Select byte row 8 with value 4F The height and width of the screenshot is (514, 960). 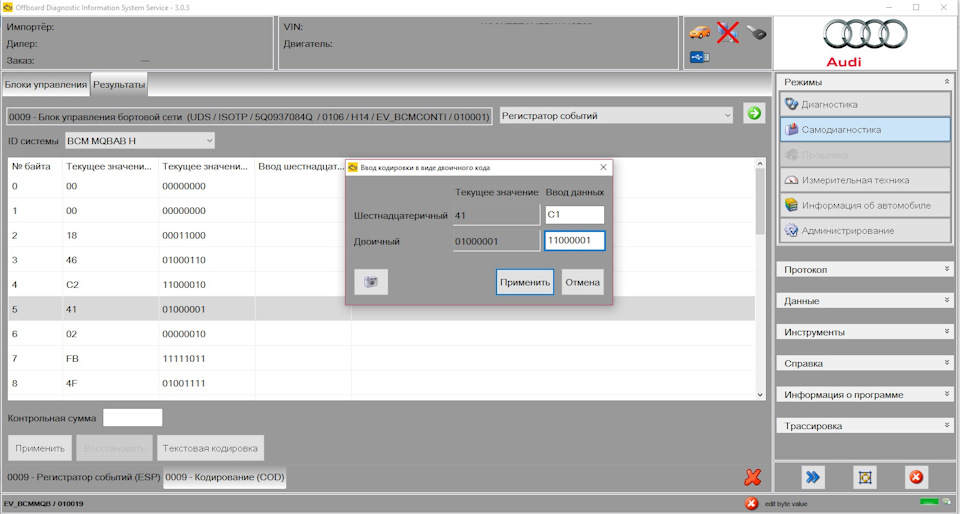point(381,383)
